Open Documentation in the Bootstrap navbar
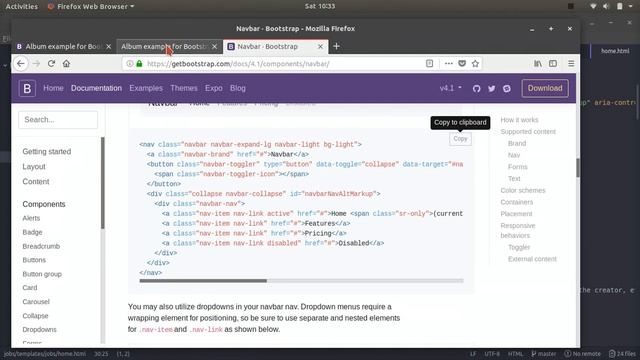The width and height of the screenshot is (640, 360). [96, 88]
